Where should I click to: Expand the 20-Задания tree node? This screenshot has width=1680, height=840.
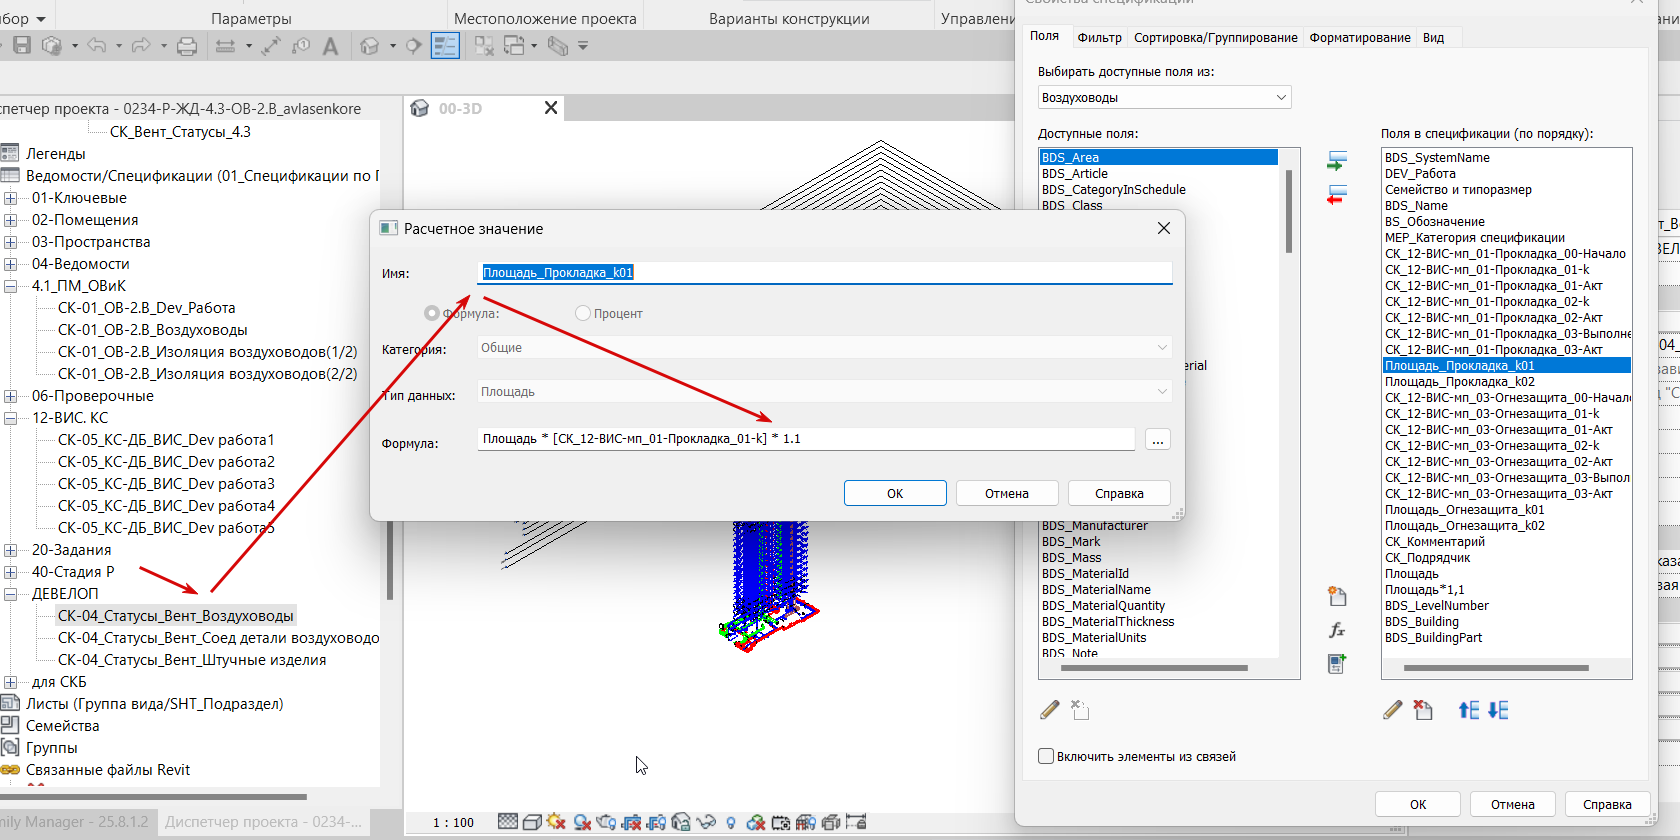pos(11,550)
